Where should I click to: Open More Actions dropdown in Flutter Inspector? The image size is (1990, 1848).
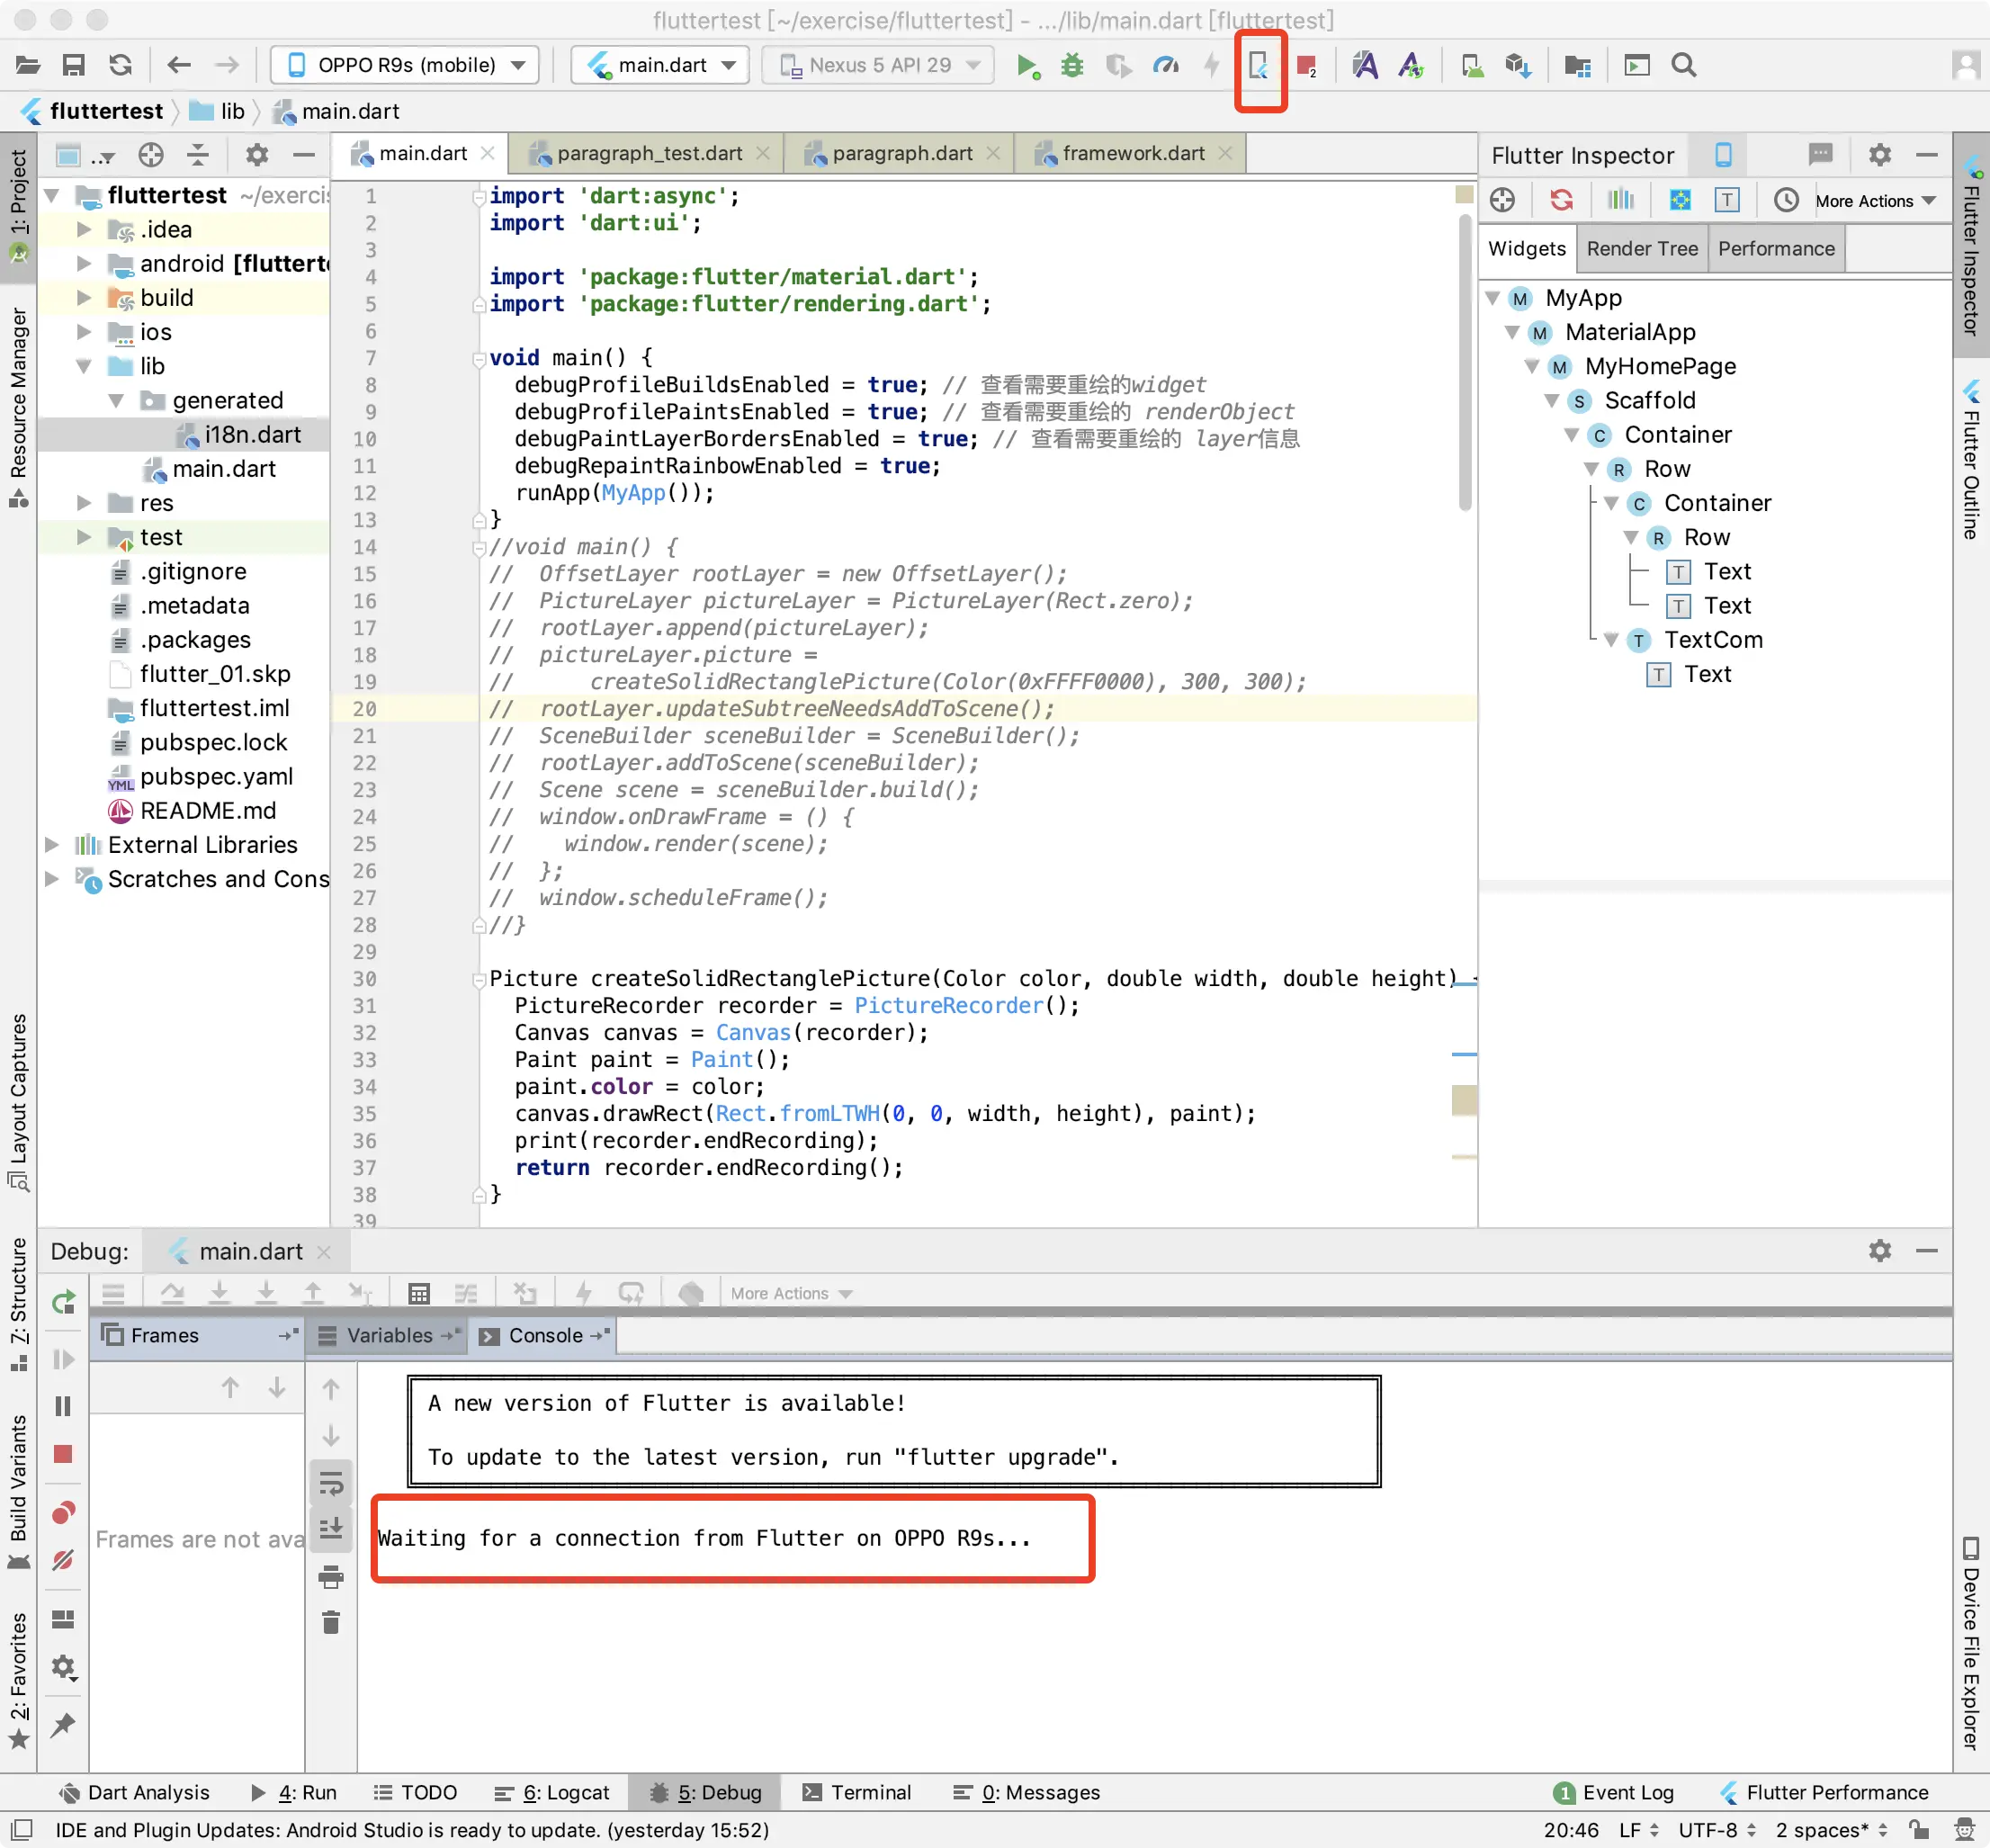1875,201
